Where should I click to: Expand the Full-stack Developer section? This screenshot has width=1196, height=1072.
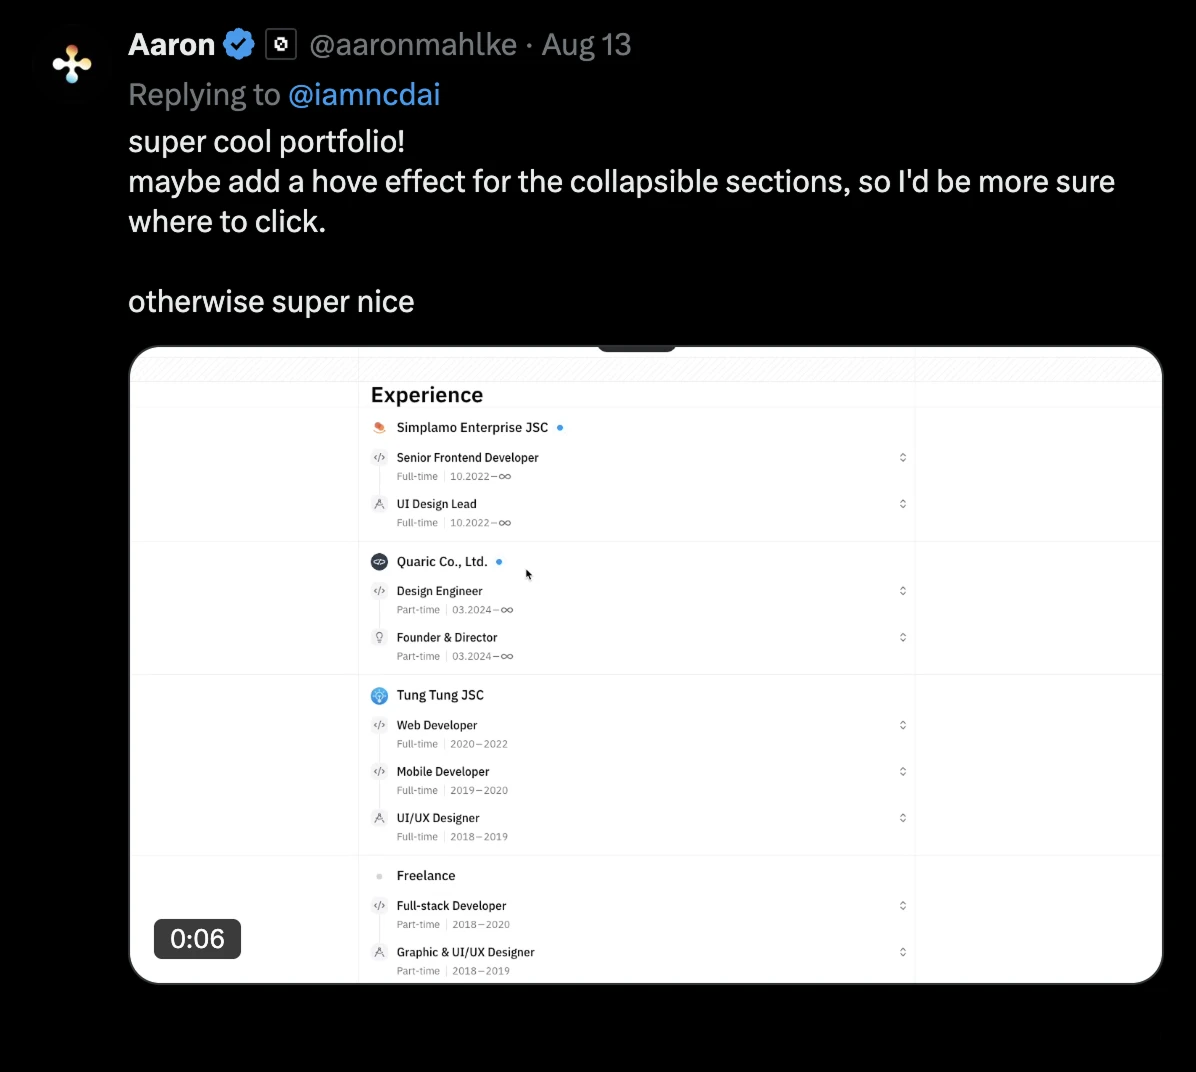click(902, 906)
